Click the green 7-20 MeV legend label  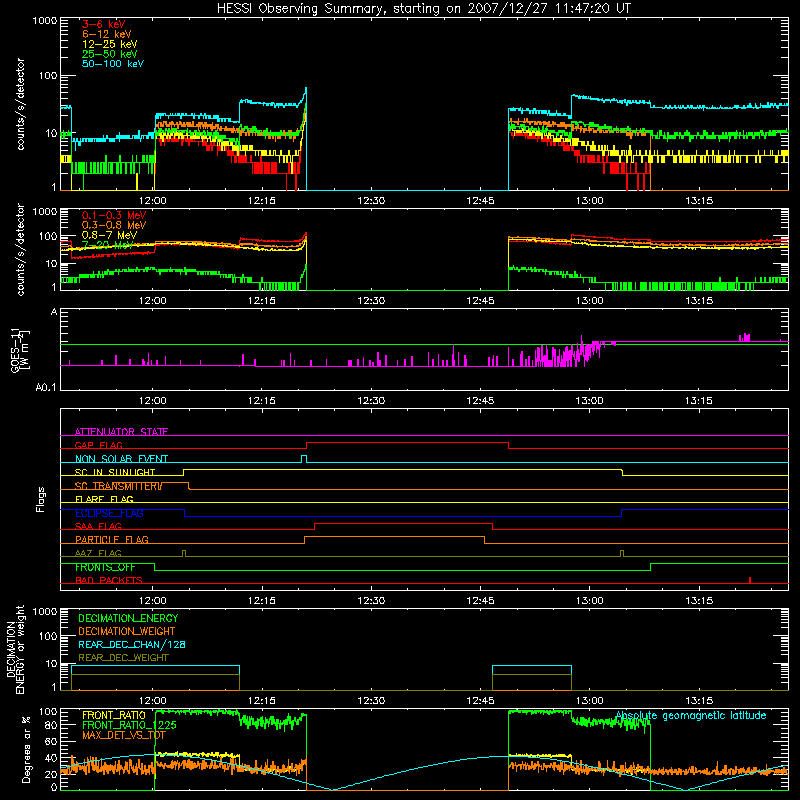click(107, 245)
